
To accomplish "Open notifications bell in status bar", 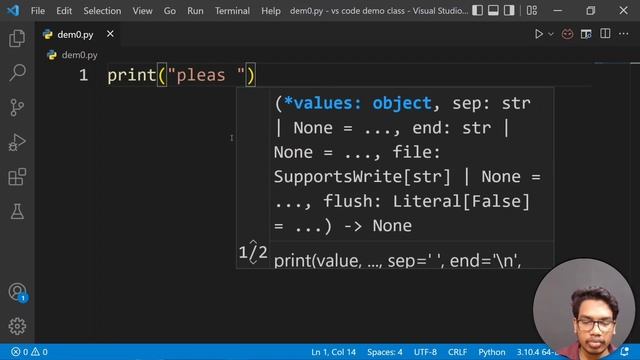I will point(624,351).
